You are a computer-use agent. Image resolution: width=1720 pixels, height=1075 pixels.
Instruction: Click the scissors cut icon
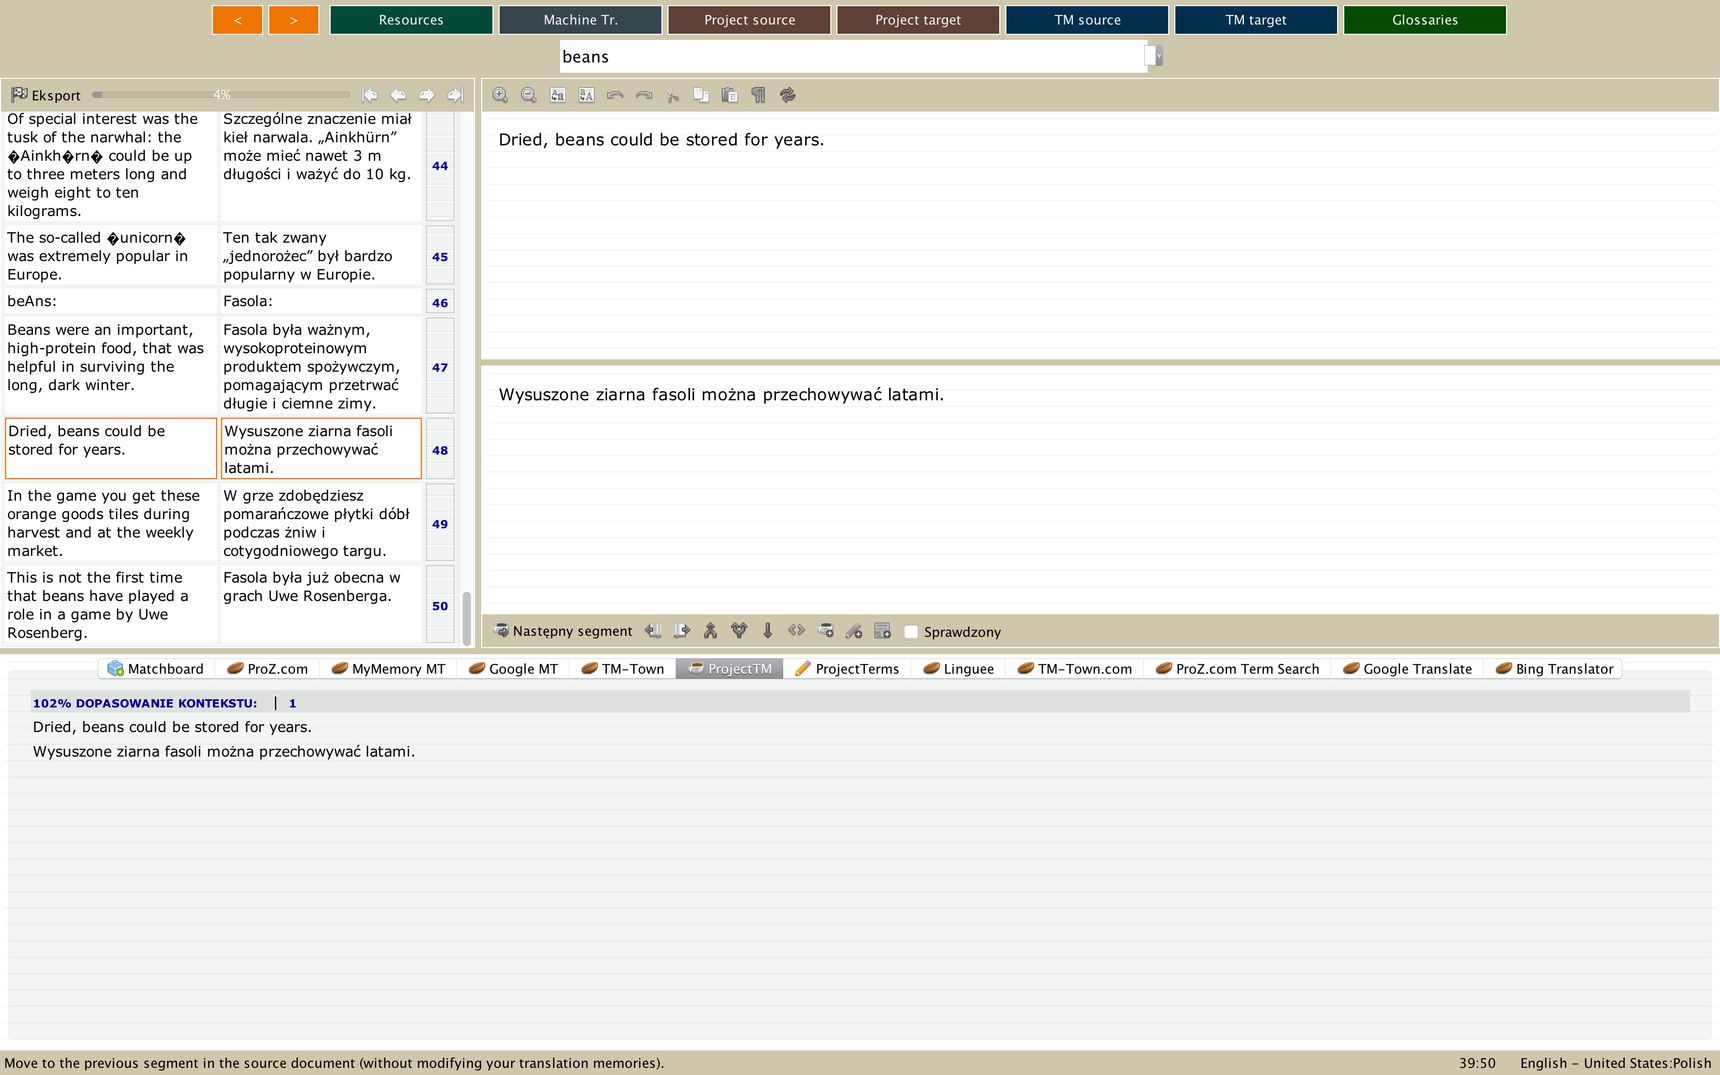673,95
